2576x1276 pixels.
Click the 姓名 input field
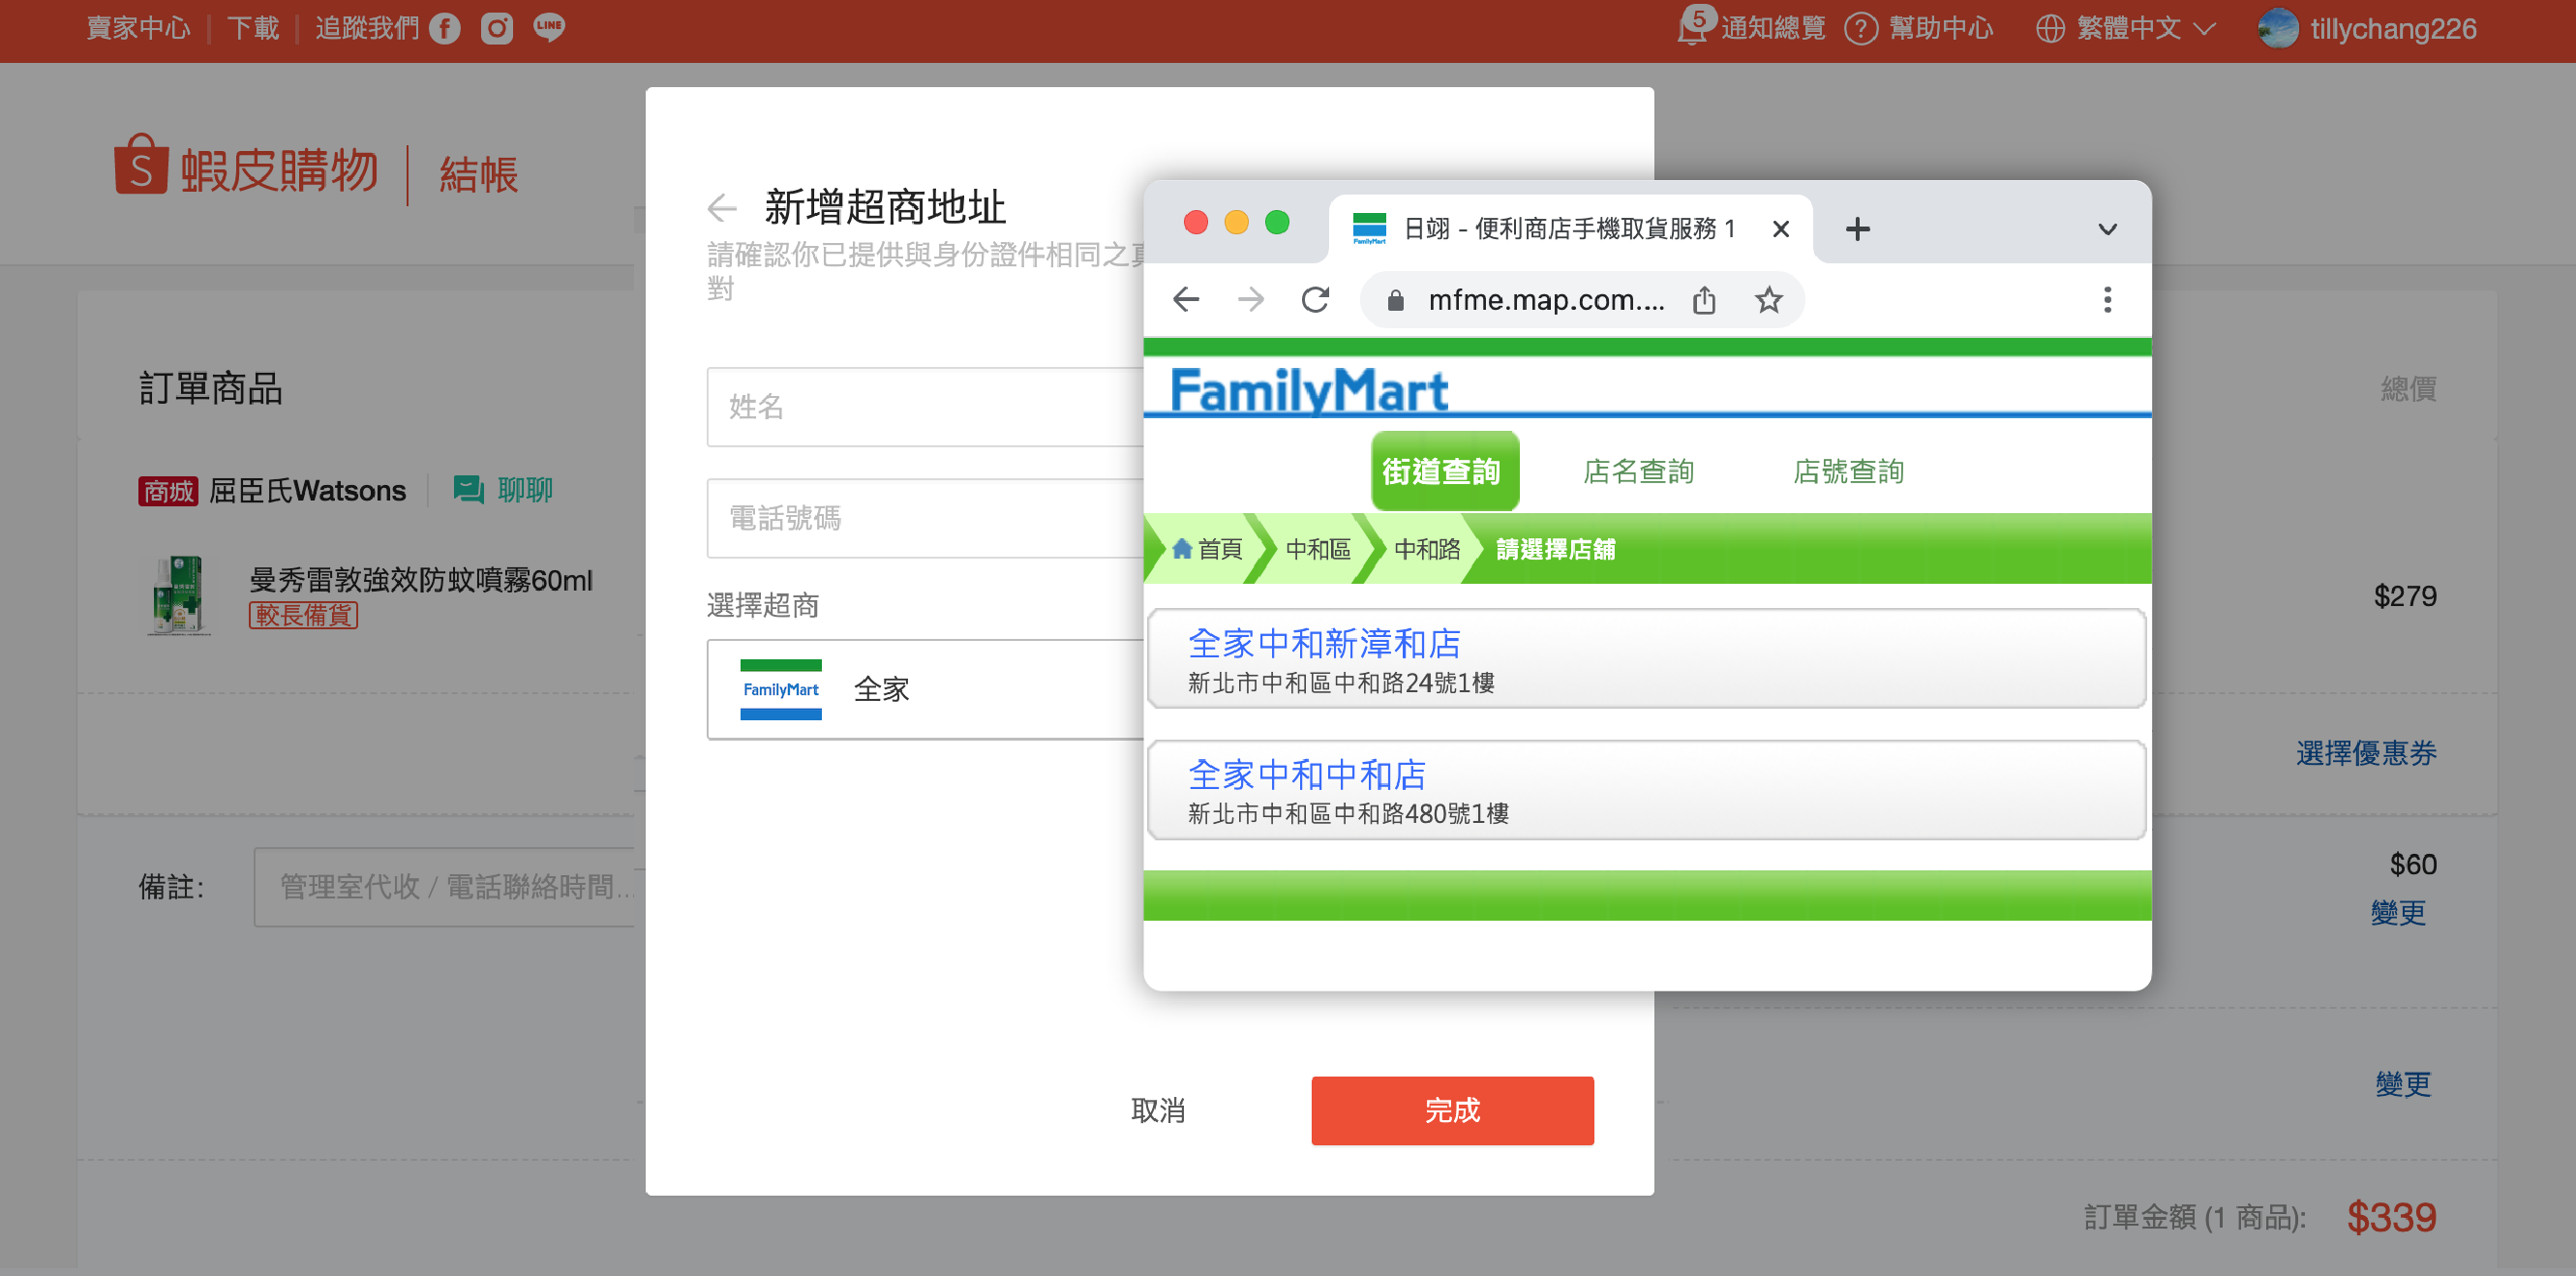pos(925,407)
